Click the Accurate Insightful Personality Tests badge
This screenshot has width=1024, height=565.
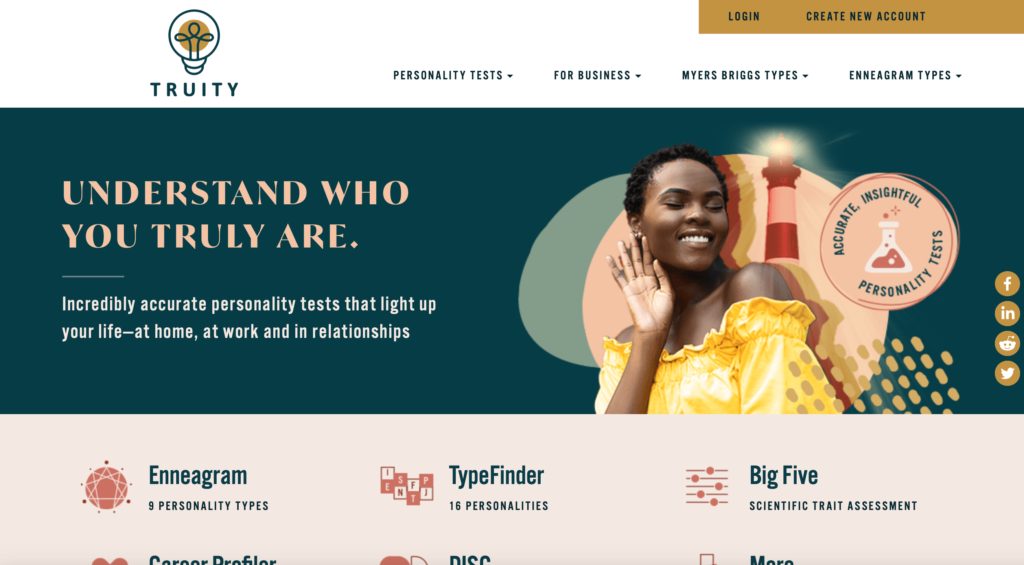point(889,240)
